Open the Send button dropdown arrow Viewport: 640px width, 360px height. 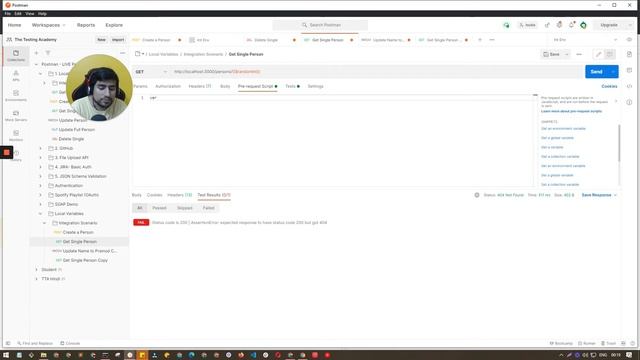coord(613,71)
